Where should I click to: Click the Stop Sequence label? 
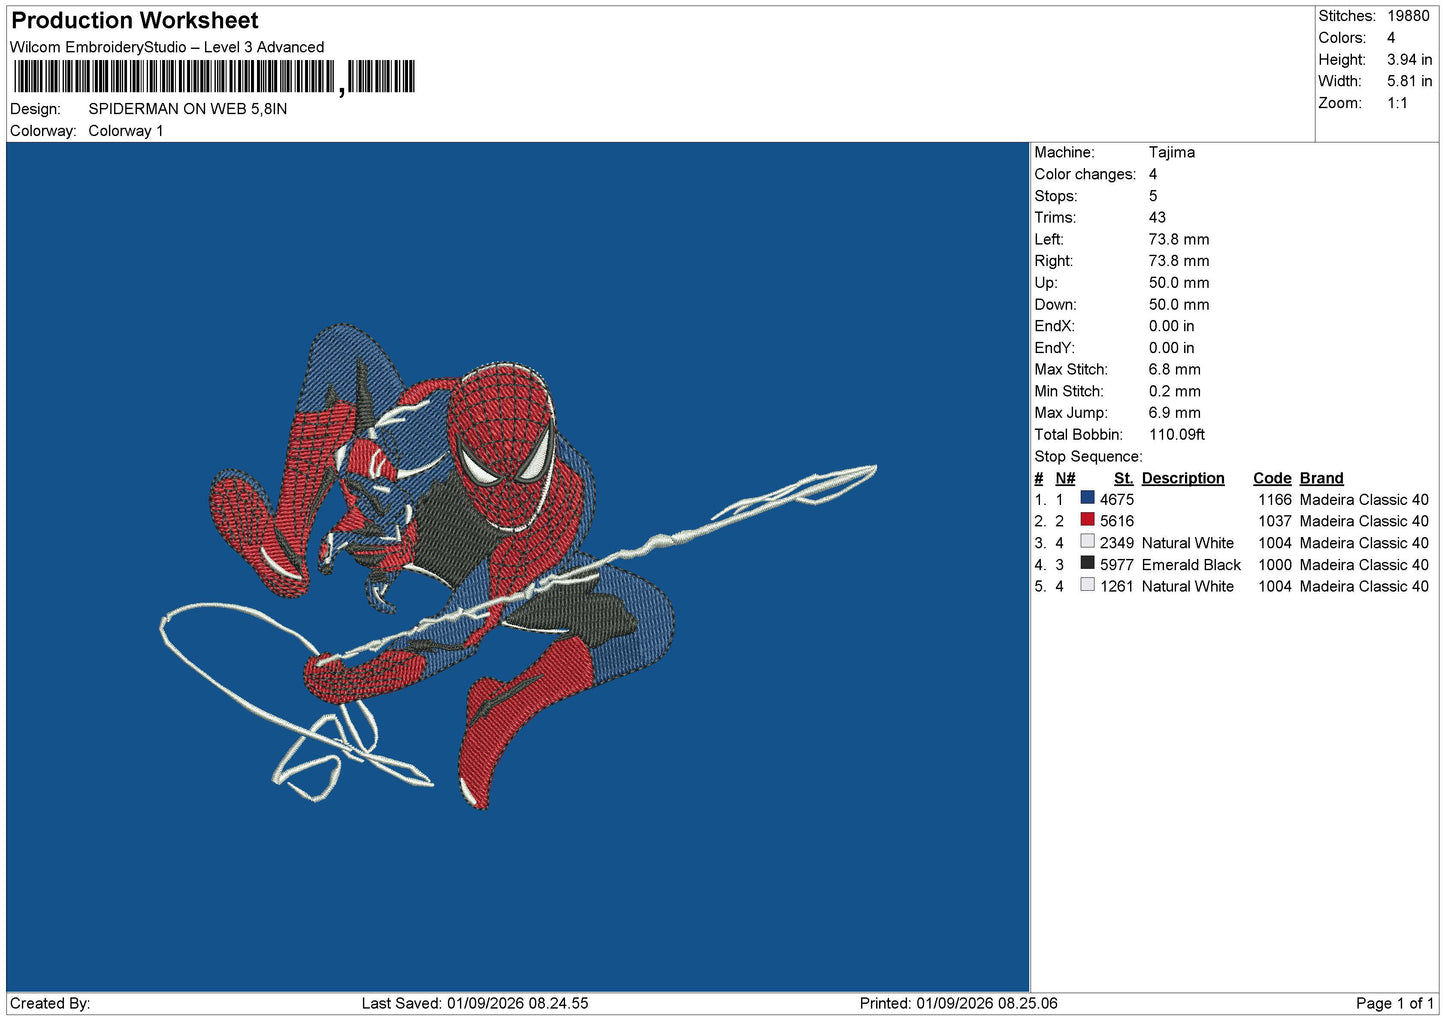(1088, 456)
